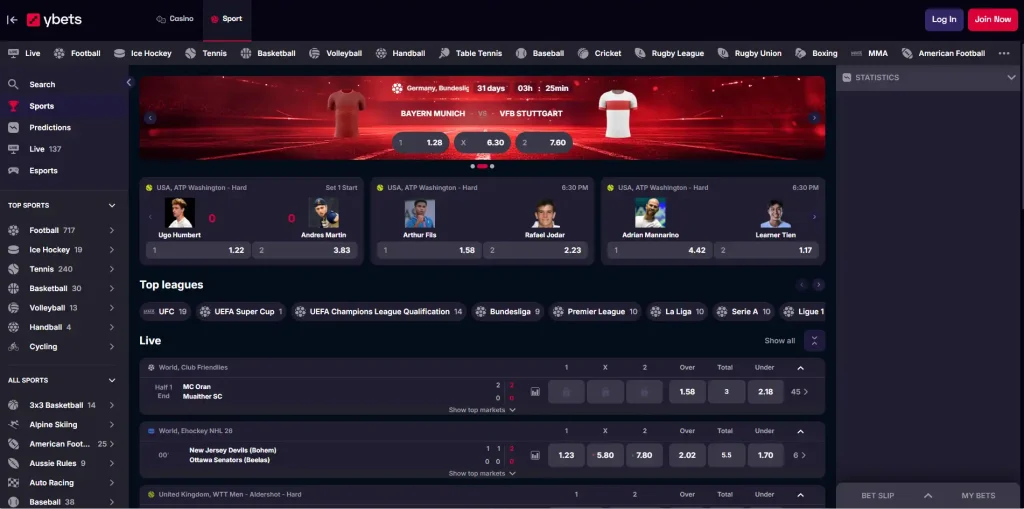Expand Tennis 240 in the sidebar
This screenshot has height=509, width=1024.
[x=112, y=269]
